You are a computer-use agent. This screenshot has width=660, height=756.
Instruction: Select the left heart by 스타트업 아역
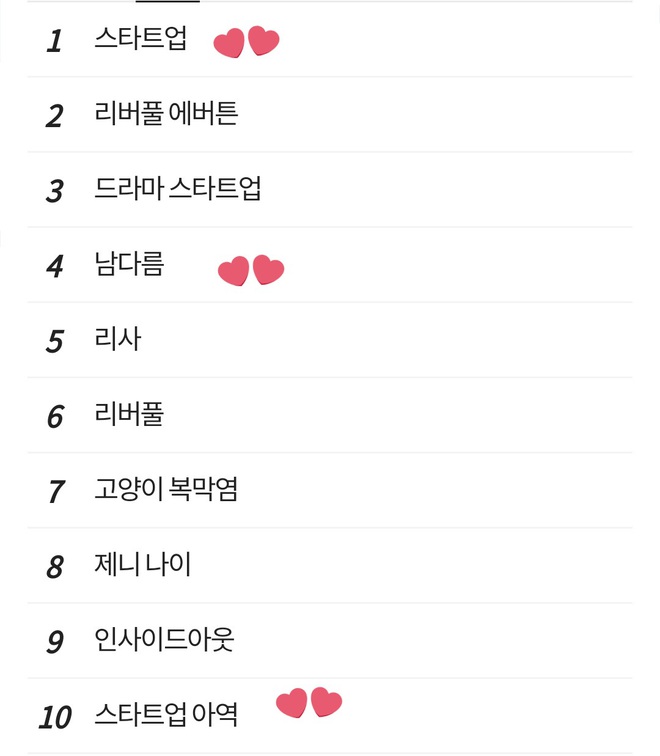[x=292, y=703]
